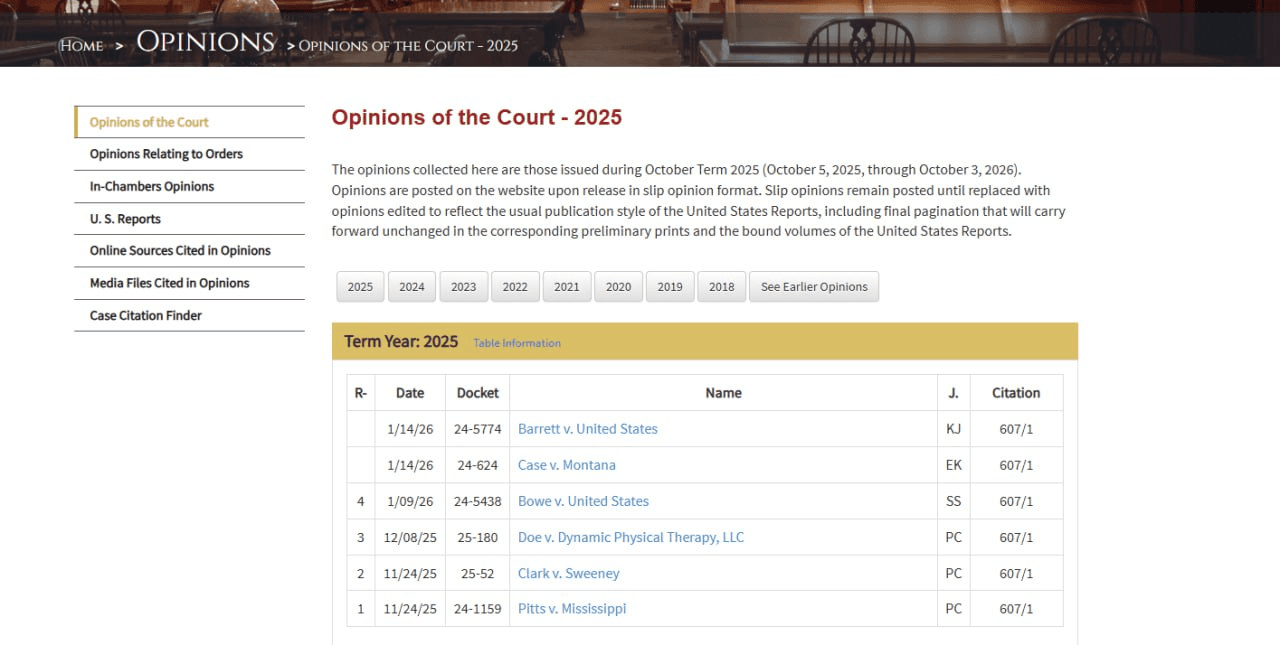This screenshot has height=645, width=1280.
Task: Switch to the 2023 term tab
Action: click(464, 287)
